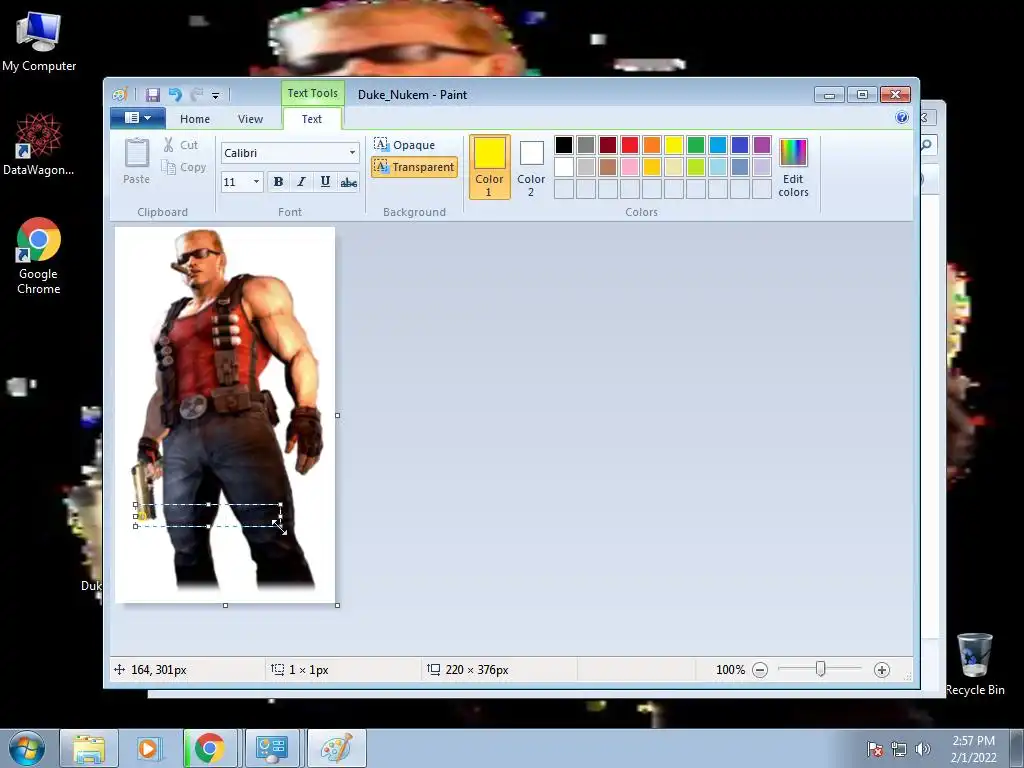Open Windows Explorer from the taskbar
This screenshot has height=768, width=1024.
(x=89, y=748)
